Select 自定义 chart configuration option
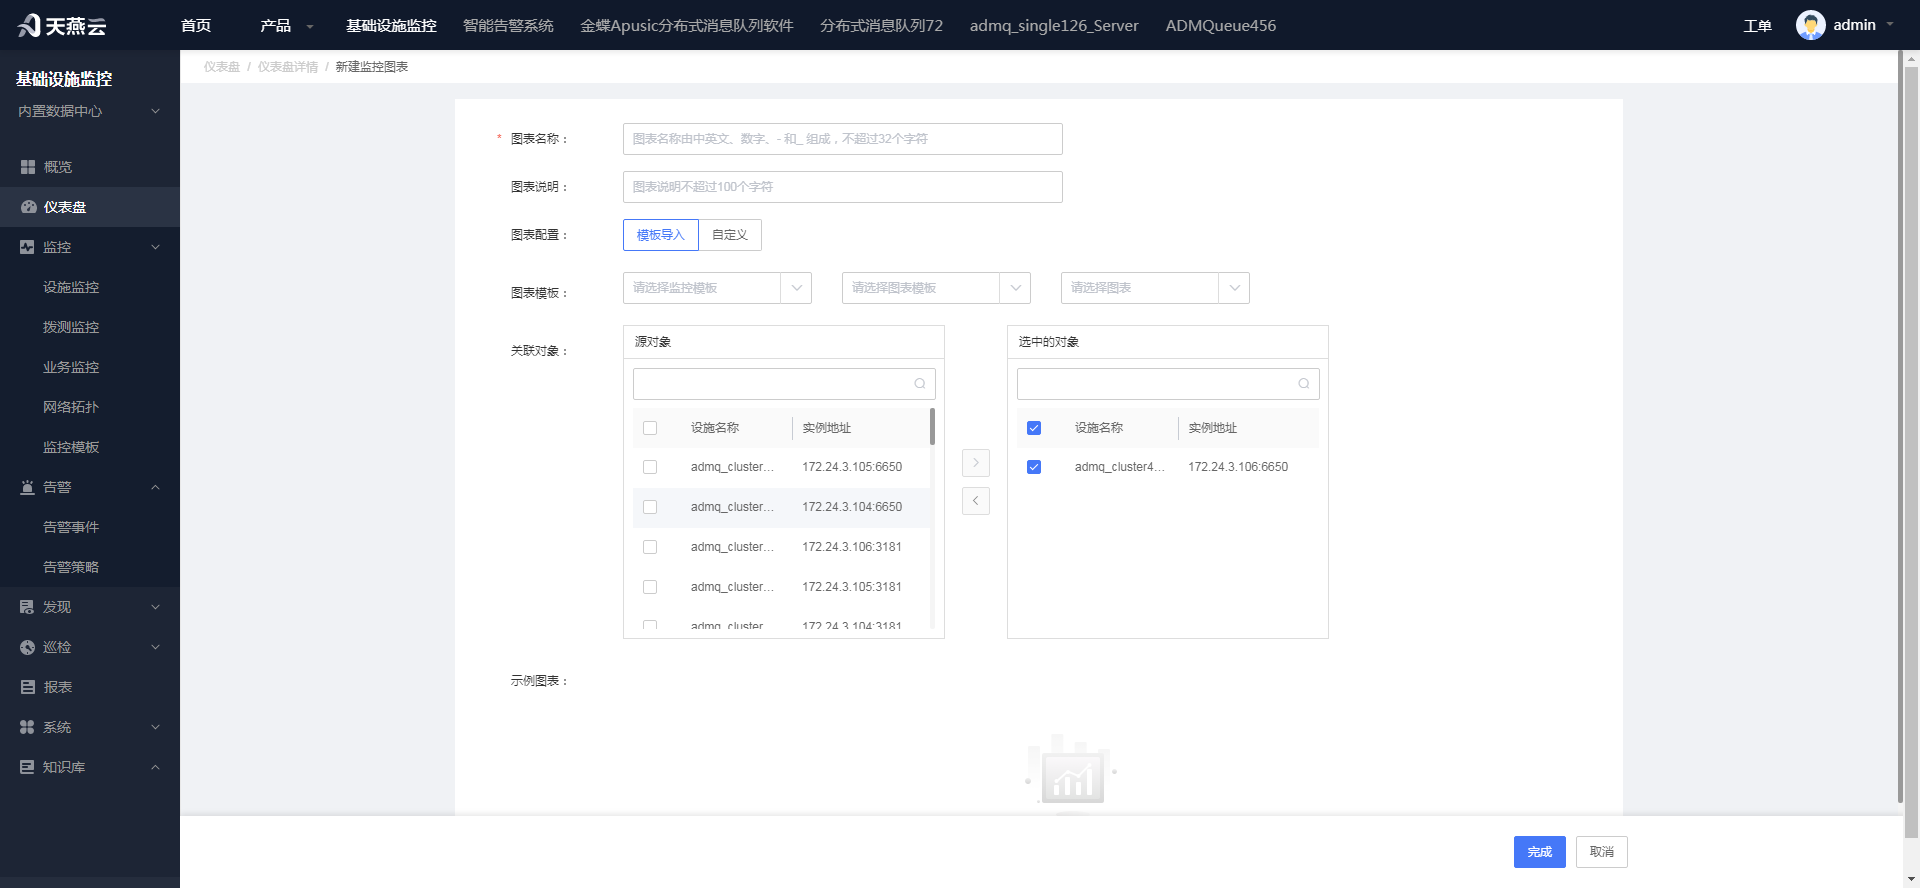Viewport: 1920px width, 888px height. pyautogui.click(x=730, y=235)
